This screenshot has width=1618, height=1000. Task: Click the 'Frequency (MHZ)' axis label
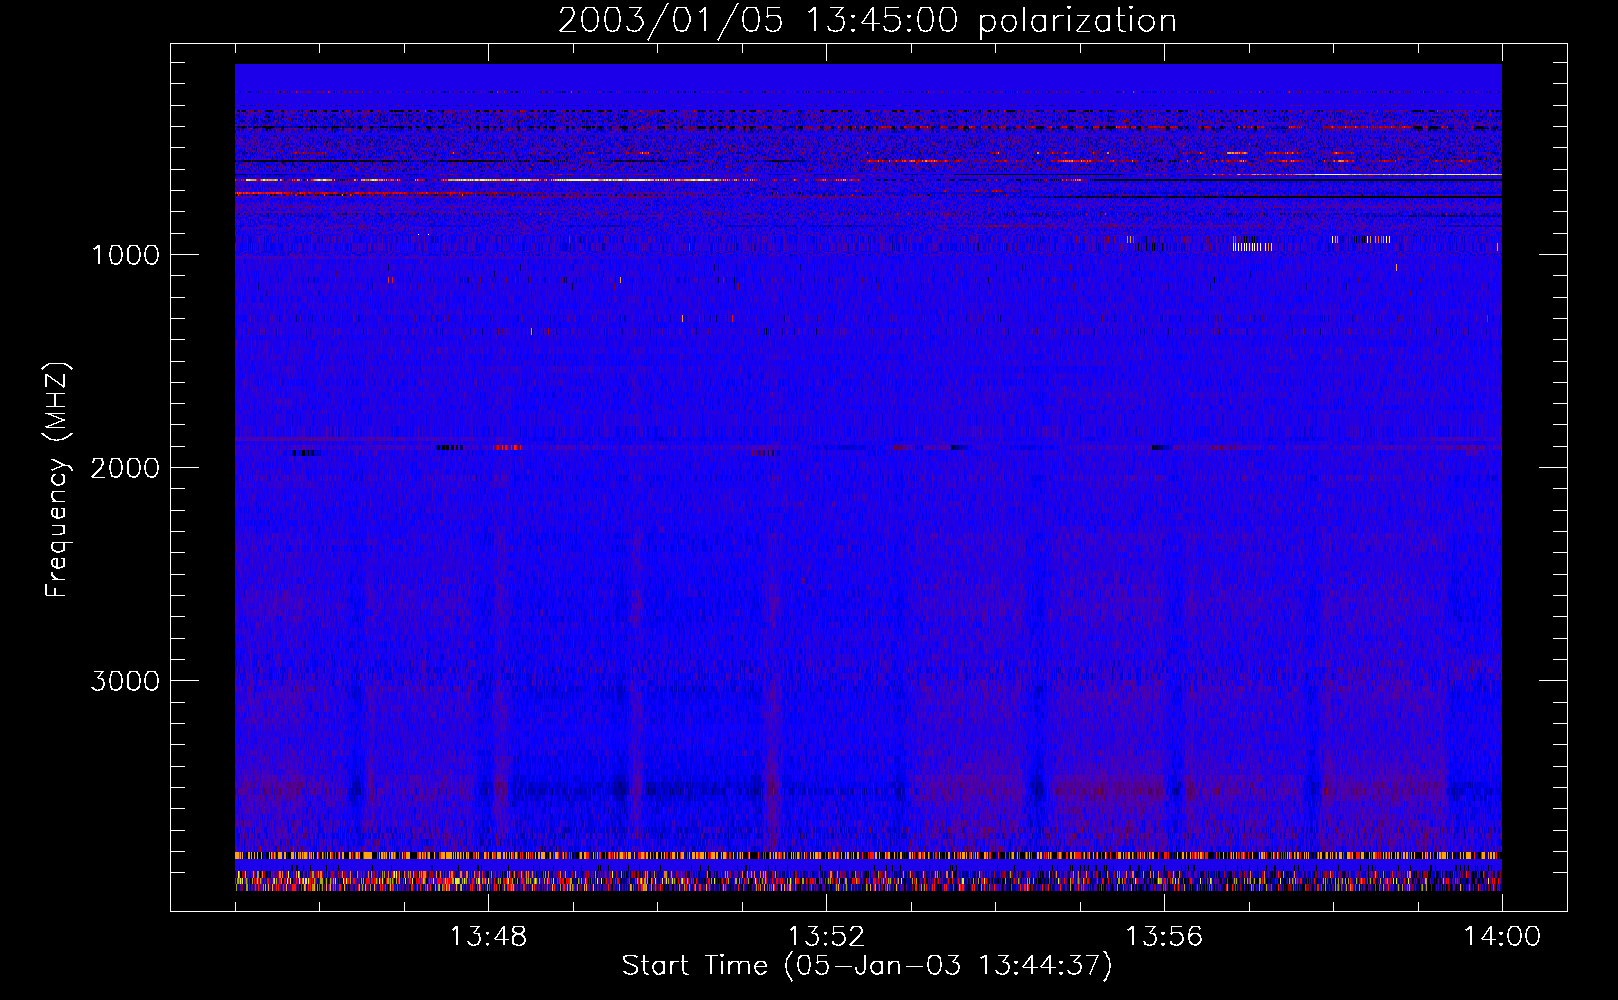tap(57, 479)
